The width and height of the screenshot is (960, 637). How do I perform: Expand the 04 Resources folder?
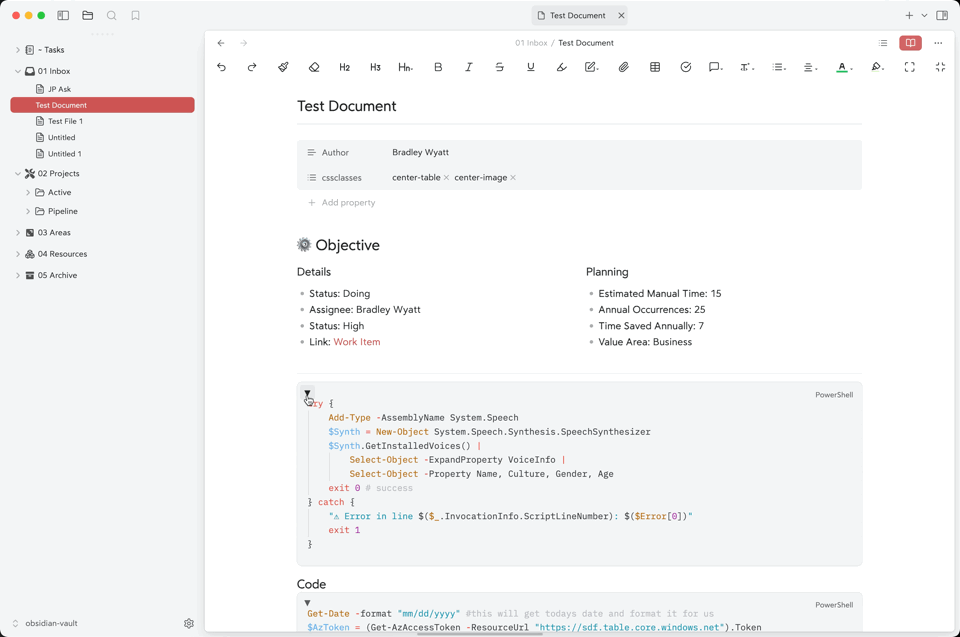pos(18,254)
